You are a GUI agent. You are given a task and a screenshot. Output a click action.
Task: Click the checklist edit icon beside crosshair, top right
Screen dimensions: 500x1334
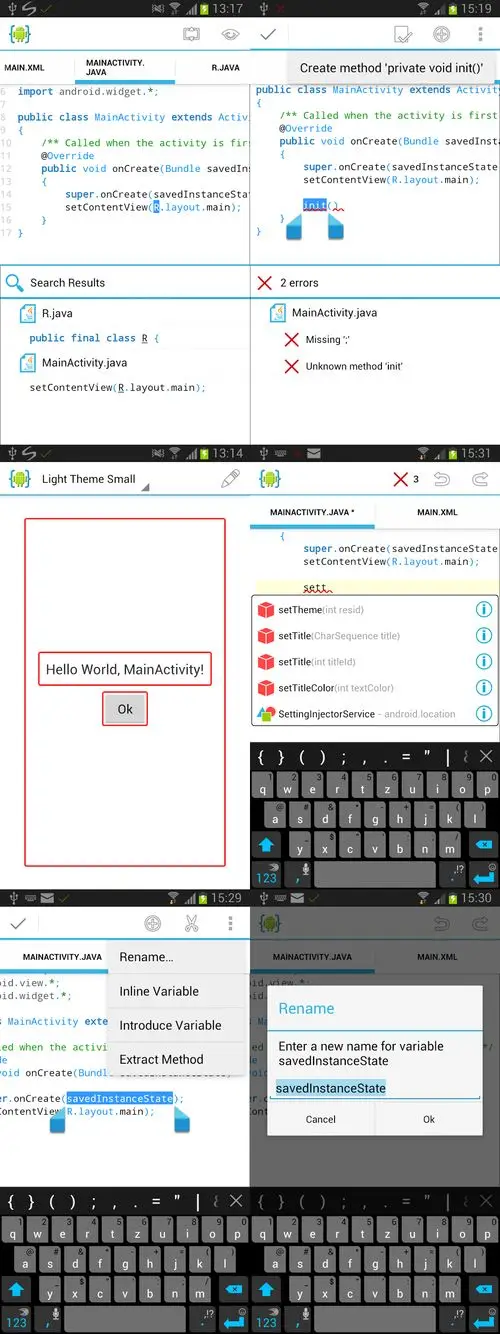[x=402, y=34]
